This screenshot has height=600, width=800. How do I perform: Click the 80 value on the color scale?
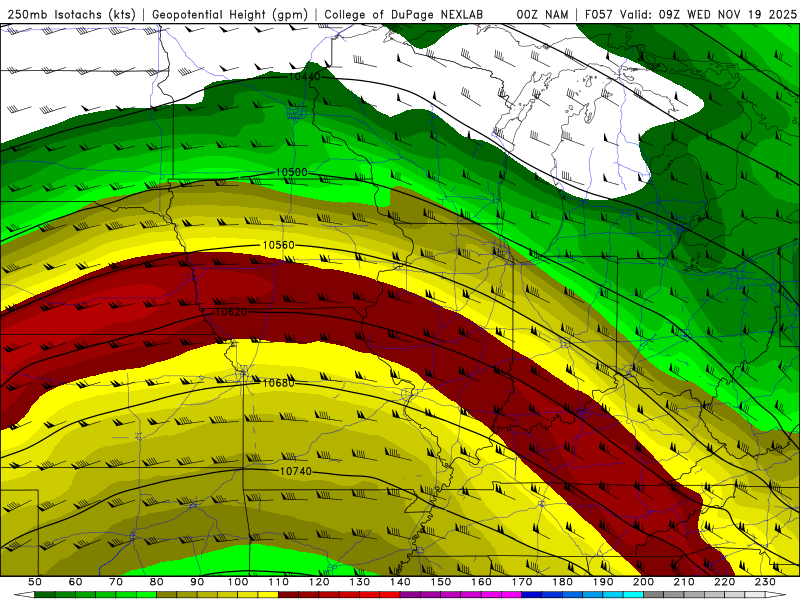click(157, 582)
